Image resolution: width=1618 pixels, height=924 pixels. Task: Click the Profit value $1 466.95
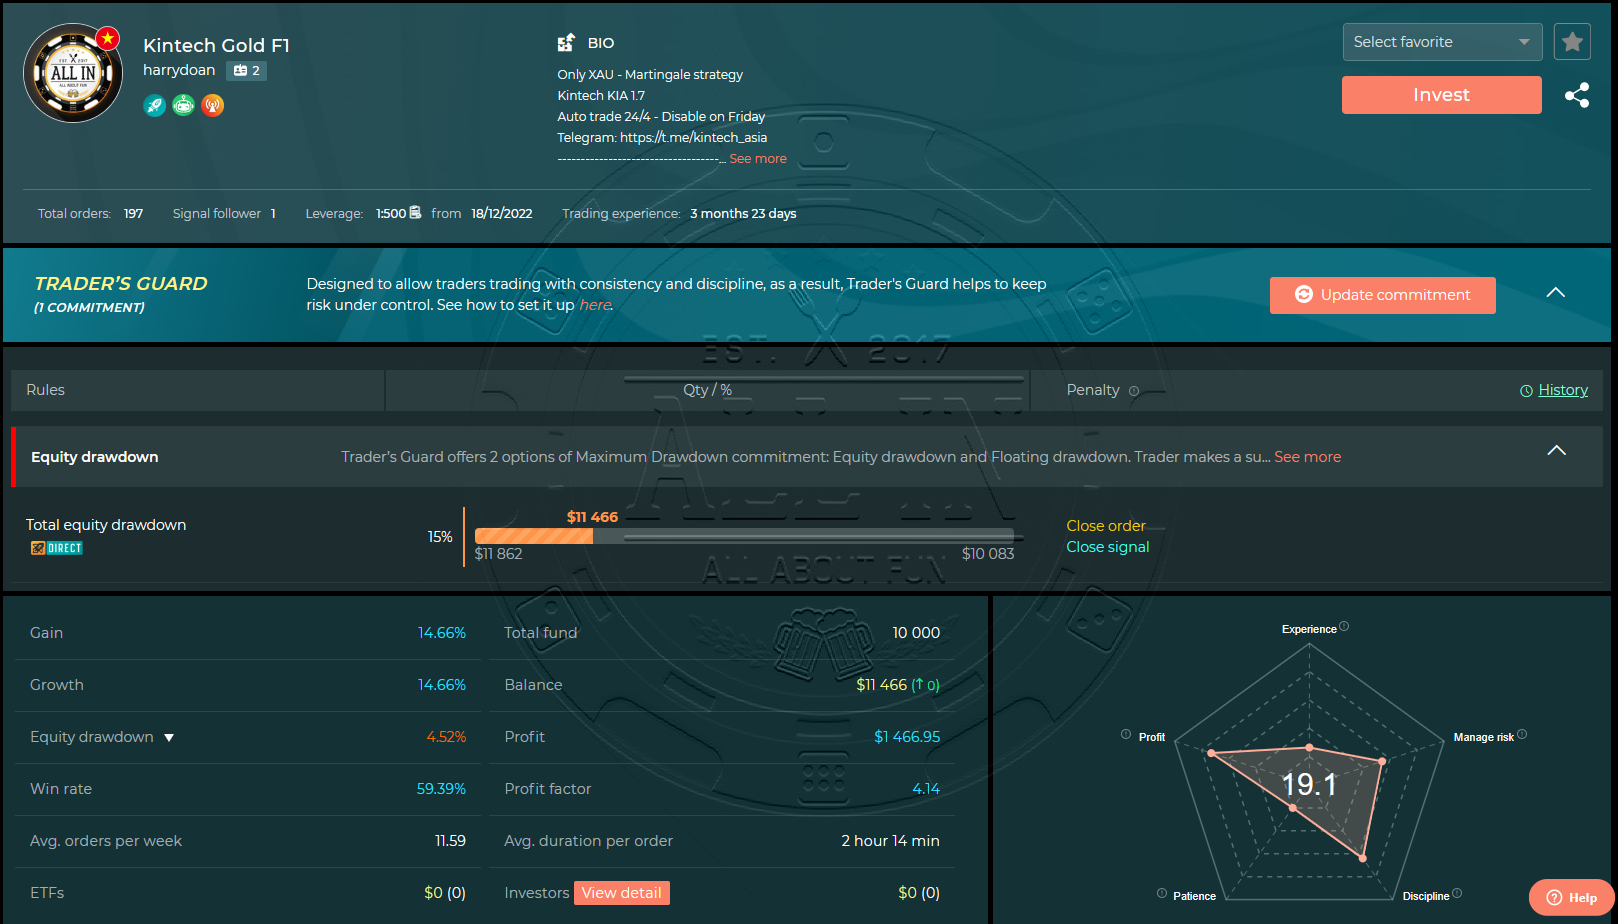click(907, 737)
